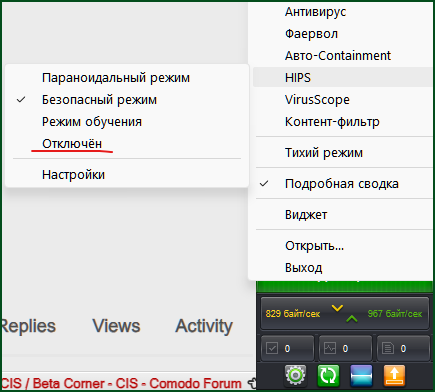Click the green status bar of widget

(344, 286)
